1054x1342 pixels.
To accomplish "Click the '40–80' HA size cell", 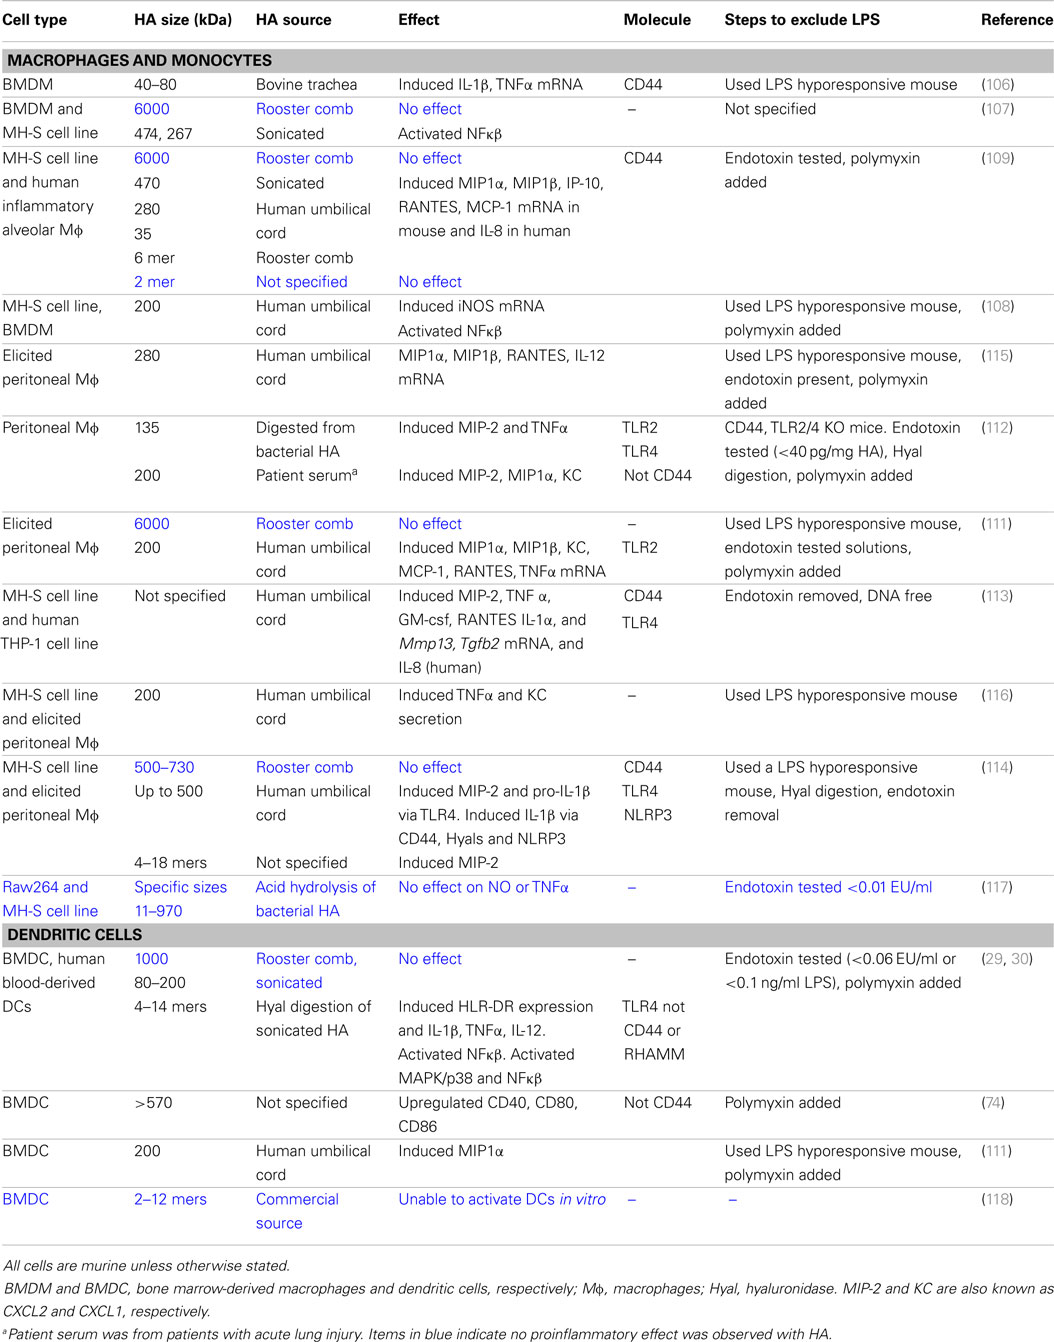I will pos(155,85).
